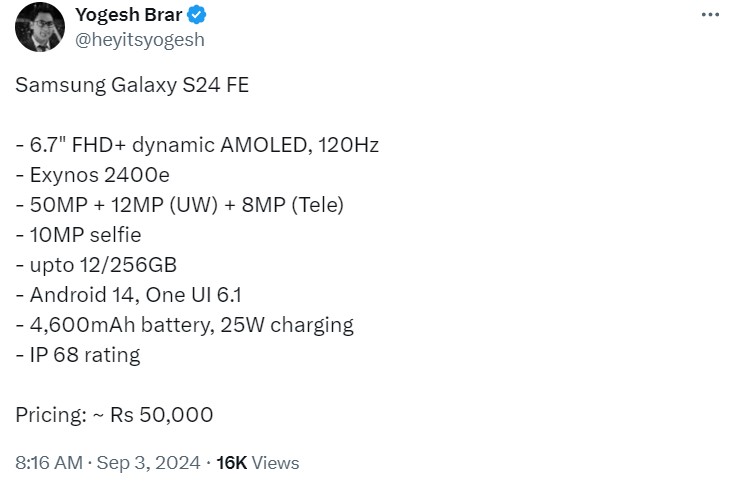The height and width of the screenshot is (482, 737).
Task: Click the Android 14, One UI 6.1 line
Action: (129, 296)
